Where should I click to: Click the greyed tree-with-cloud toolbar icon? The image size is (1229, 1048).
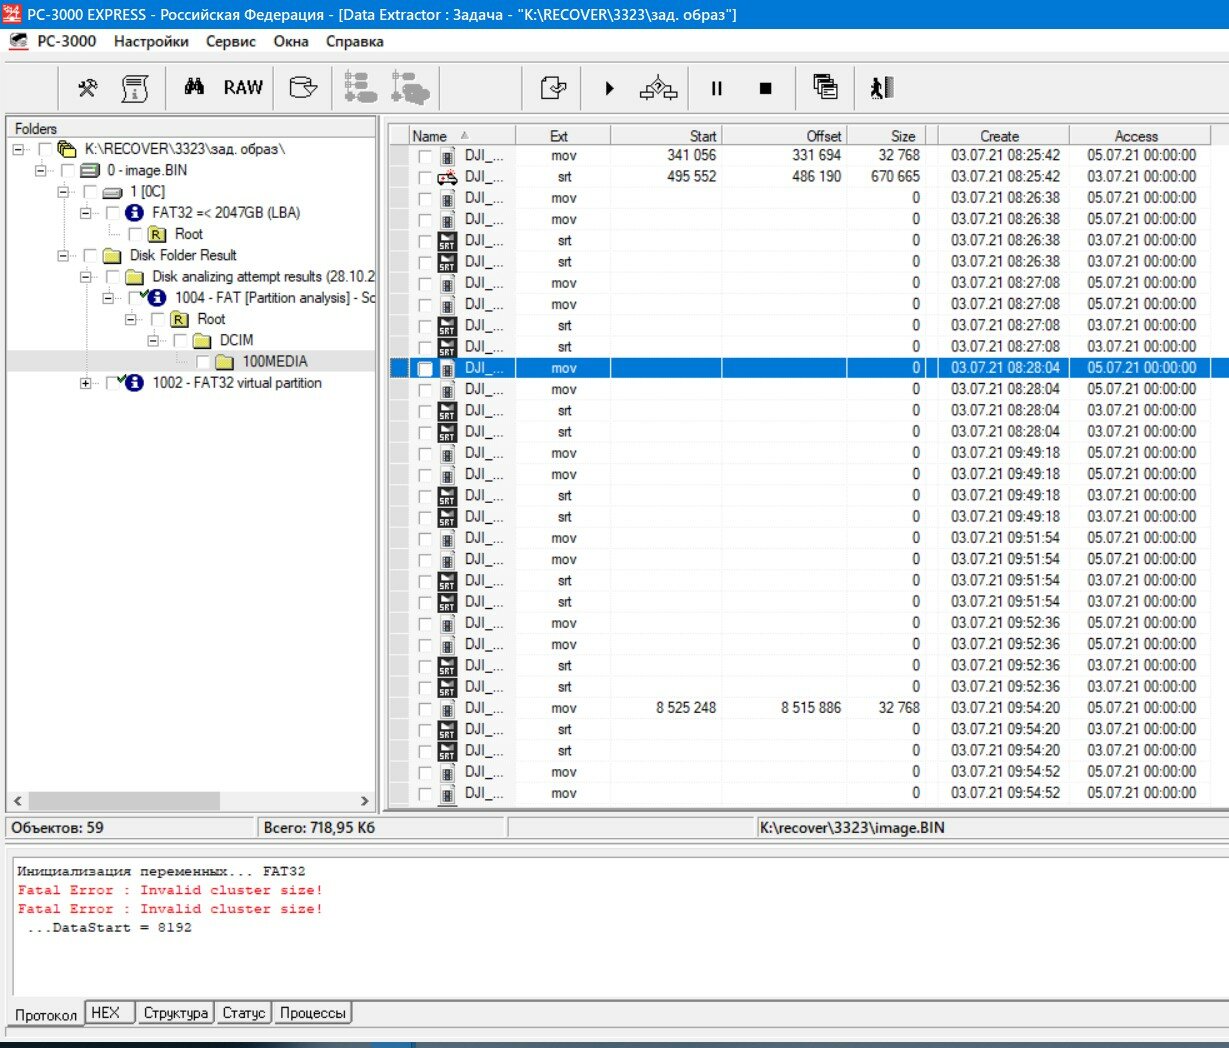[x=410, y=88]
